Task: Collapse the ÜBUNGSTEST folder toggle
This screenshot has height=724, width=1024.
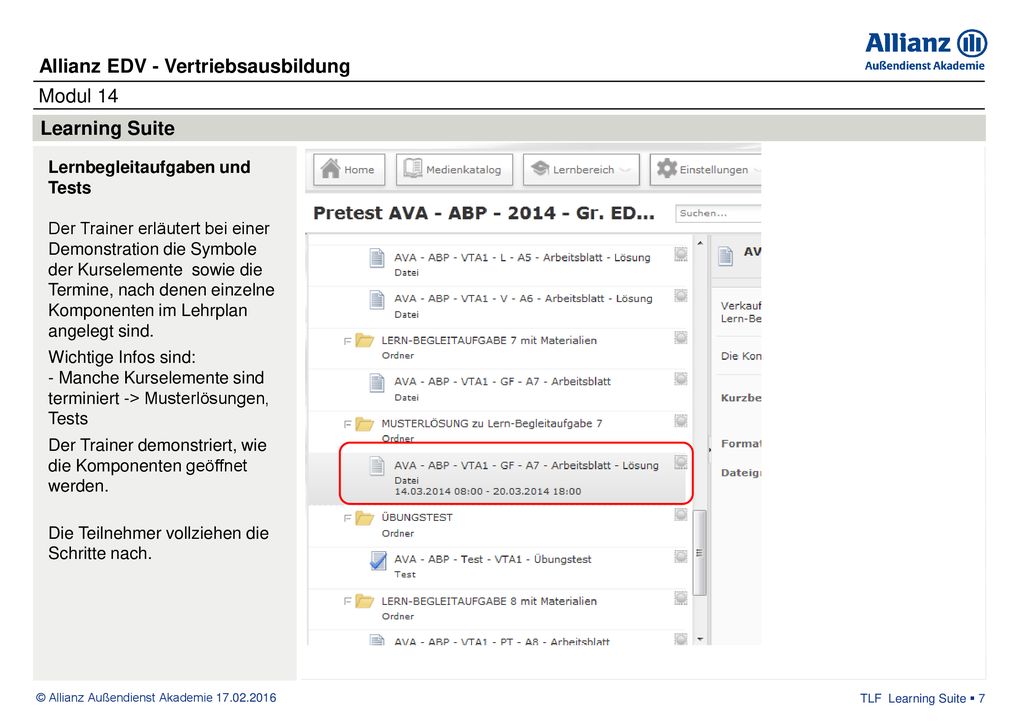Action: [347, 518]
